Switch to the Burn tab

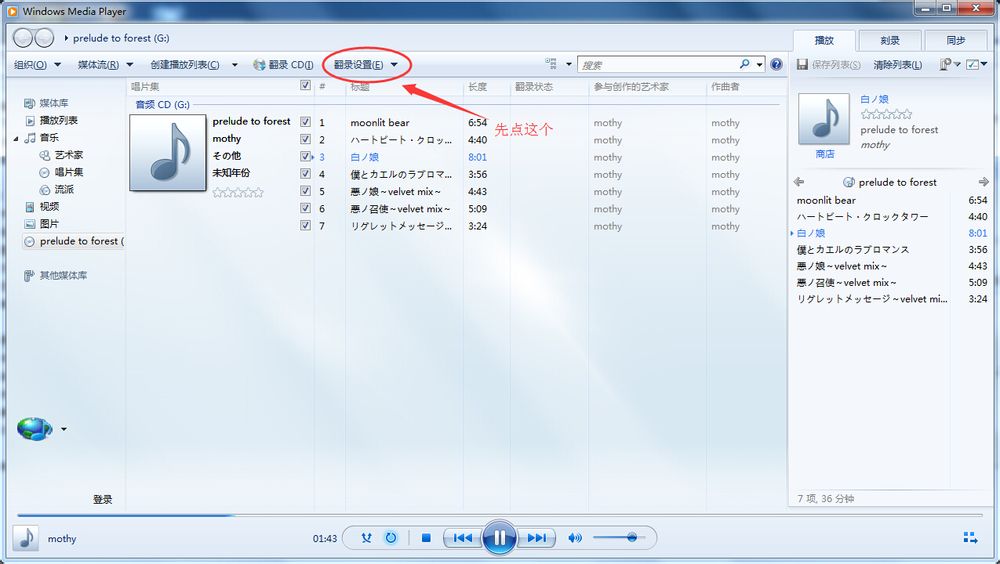(890, 40)
